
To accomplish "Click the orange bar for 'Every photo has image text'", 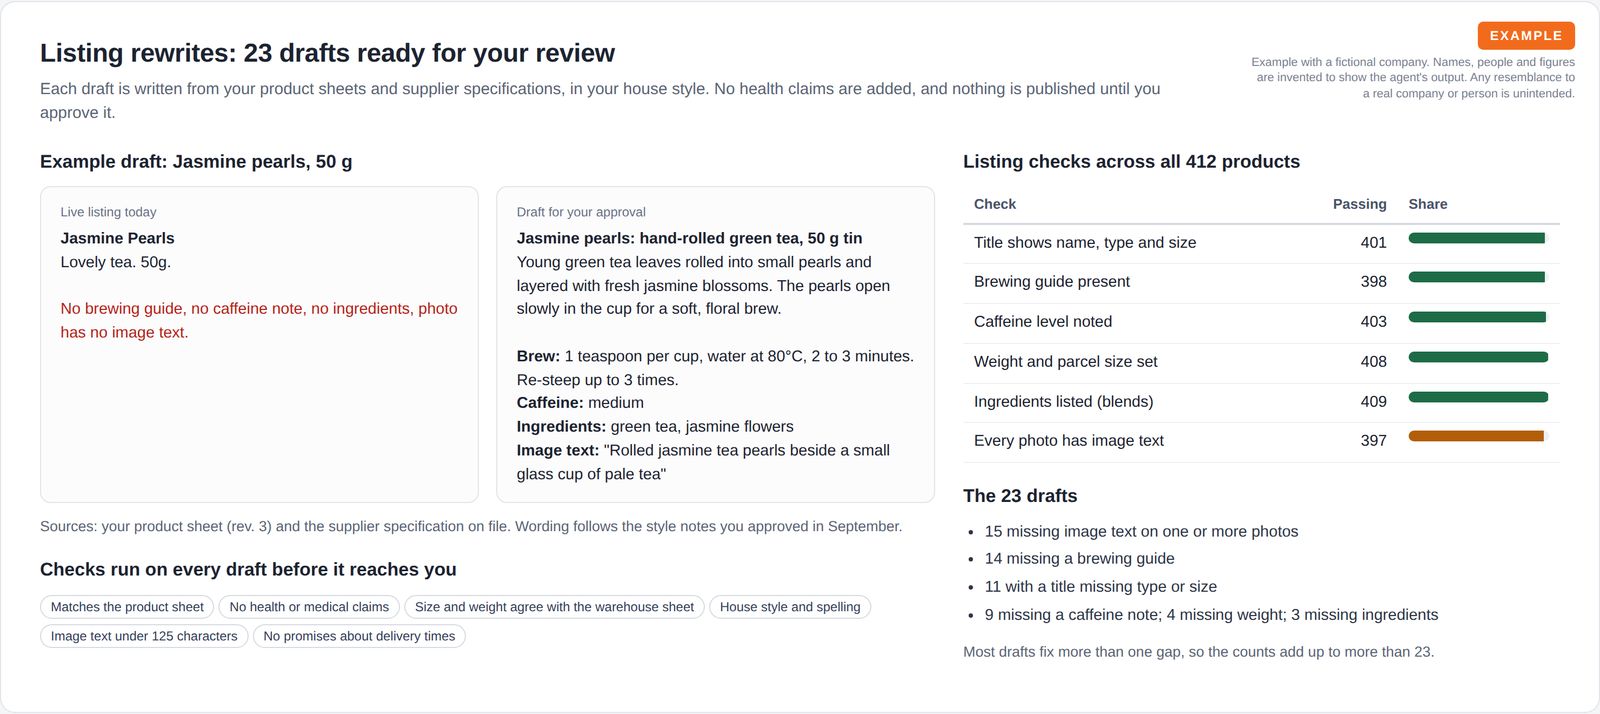I will coord(1476,436).
